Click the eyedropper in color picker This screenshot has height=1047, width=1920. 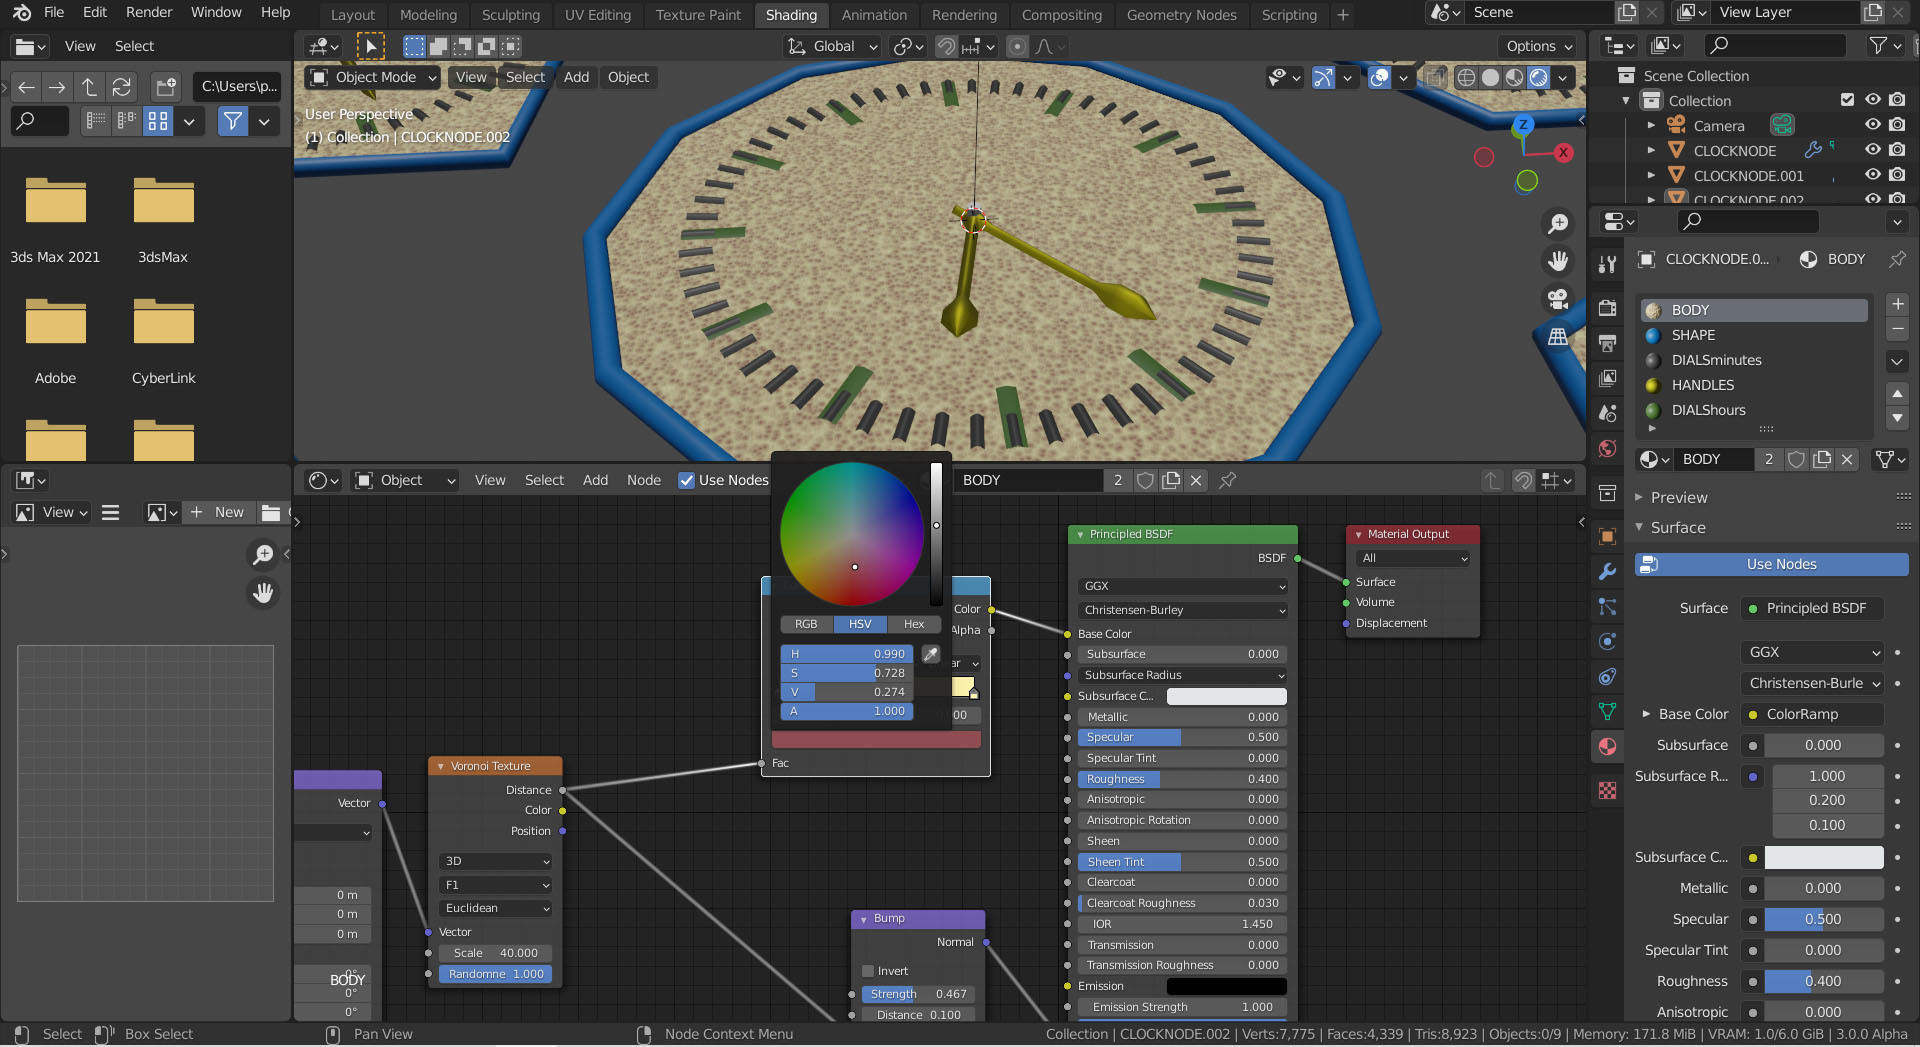pyautogui.click(x=931, y=654)
